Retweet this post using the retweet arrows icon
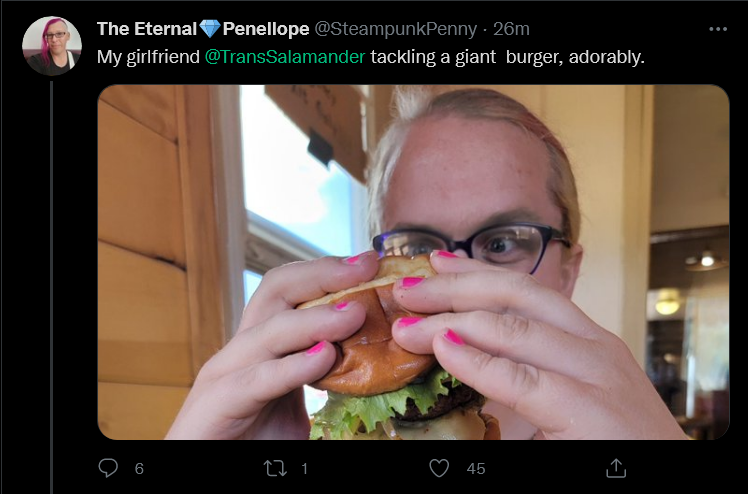This screenshot has width=748, height=494. tap(276, 468)
